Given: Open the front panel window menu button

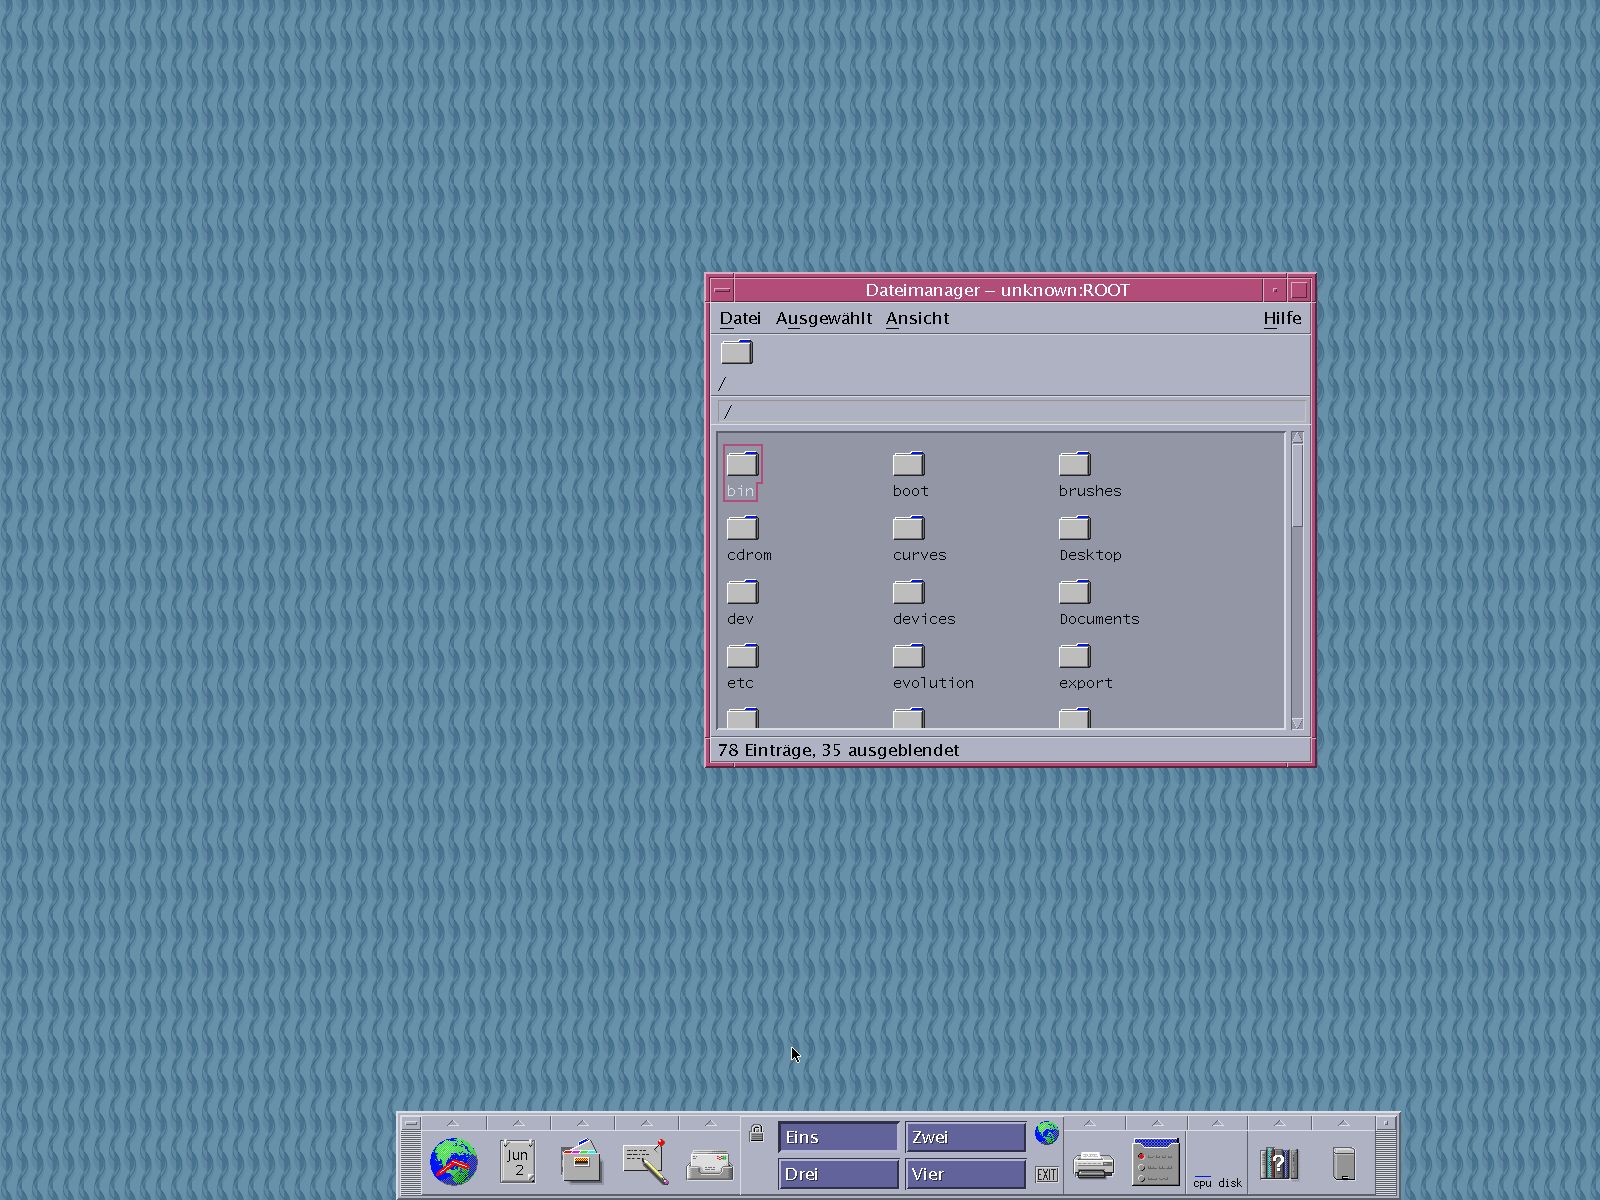Looking at the screenshot, I should point(411,1123).
